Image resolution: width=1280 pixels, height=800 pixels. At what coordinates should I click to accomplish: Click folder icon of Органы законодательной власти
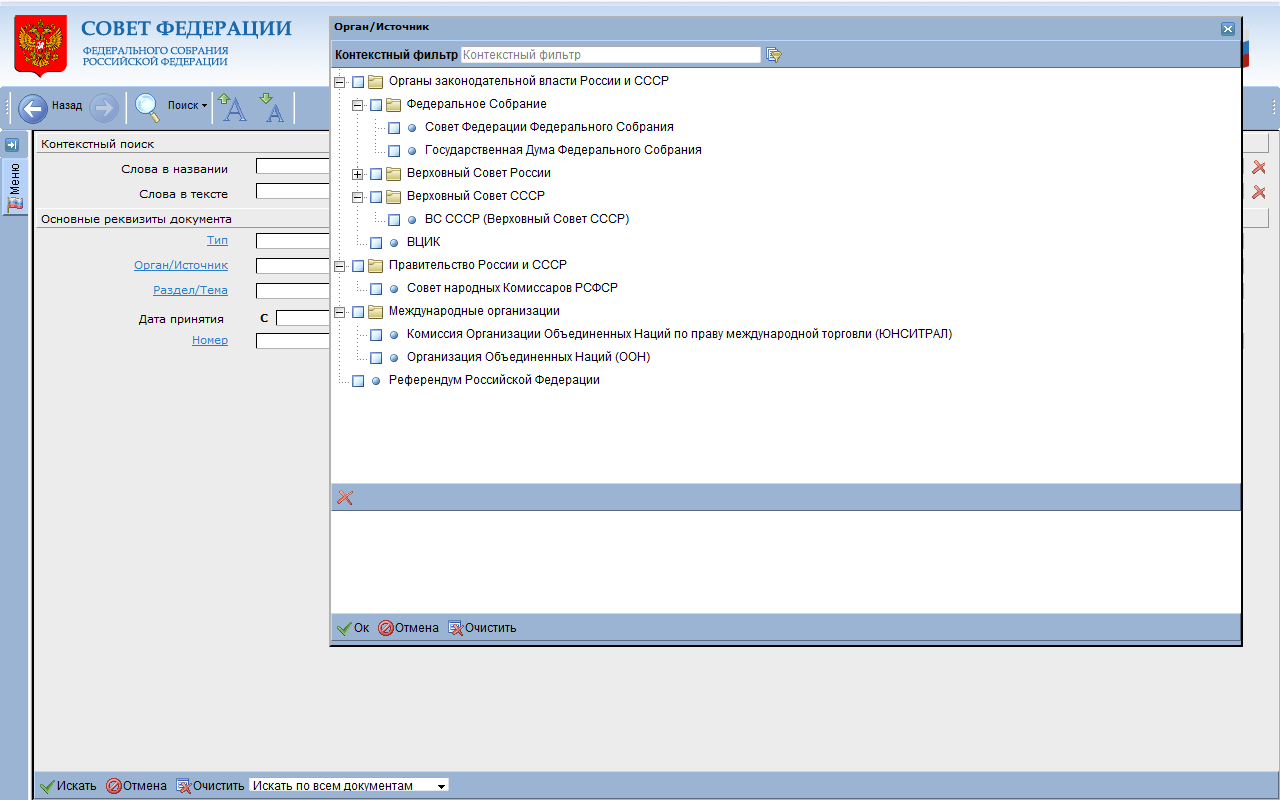[x=375, y=81]
